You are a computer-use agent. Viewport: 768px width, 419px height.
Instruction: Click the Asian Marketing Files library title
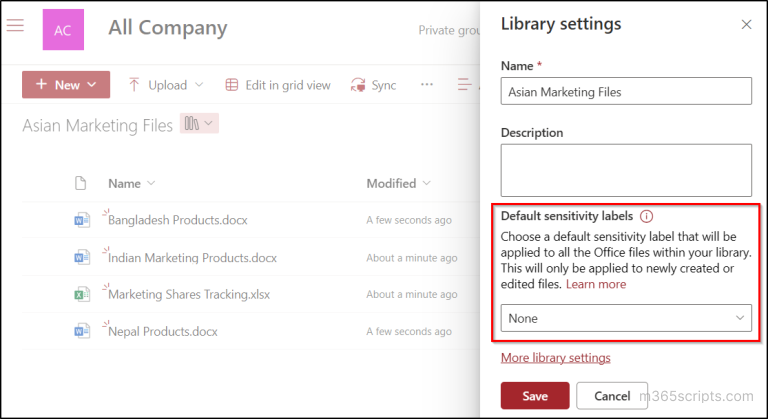click(97, 125)
